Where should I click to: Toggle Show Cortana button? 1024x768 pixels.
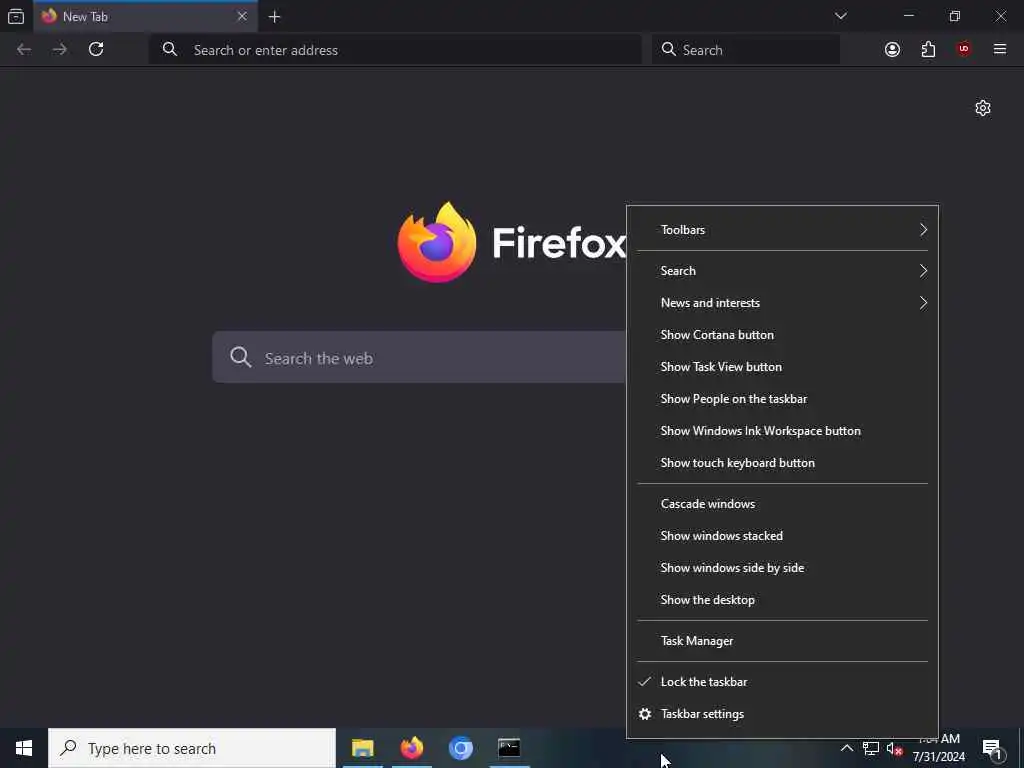click(x=782, y=334)
